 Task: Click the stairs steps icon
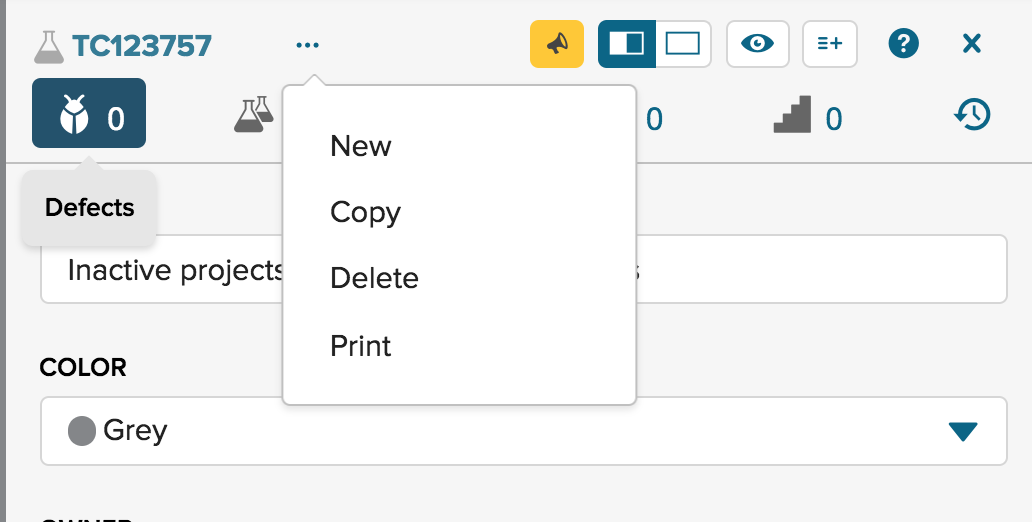[x=792, y=117]
